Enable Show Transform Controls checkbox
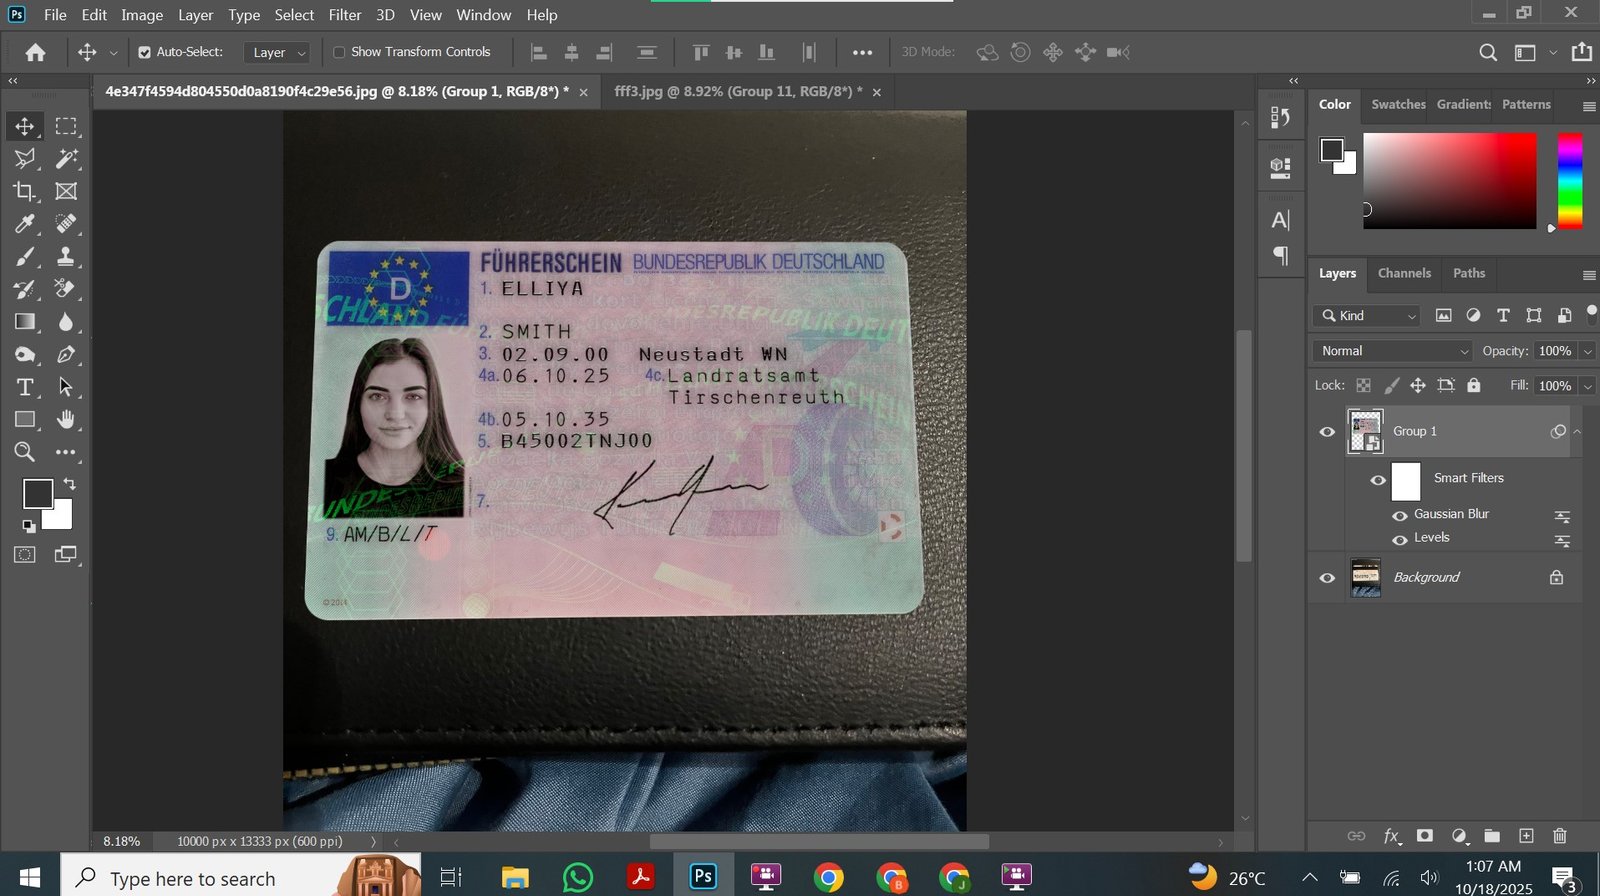 [339, 52]
